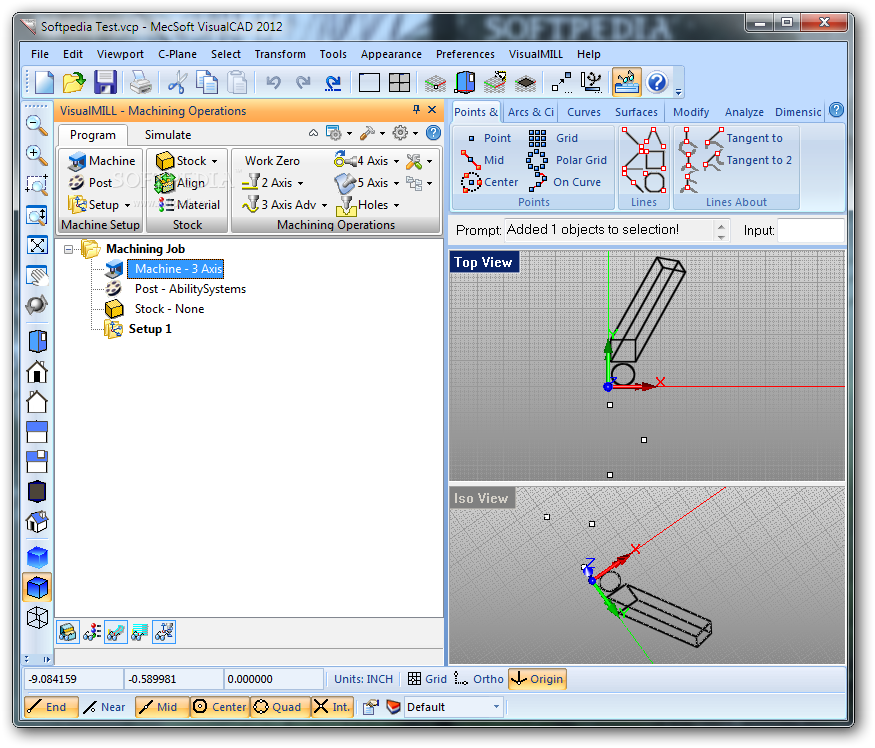Image resolution: width=875 pixels, height=748 pixels.
Task: Click the single viewport layout icon
Action: pyautogui.click(x=369, y=83)
